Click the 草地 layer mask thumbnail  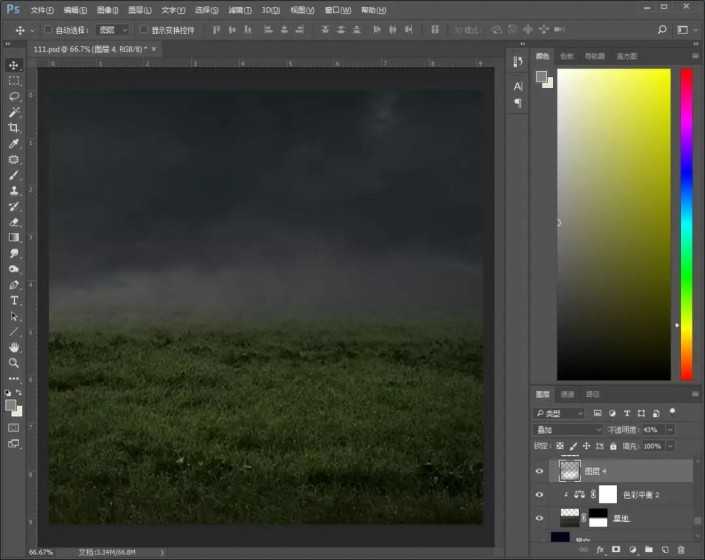tap(597, 518)
